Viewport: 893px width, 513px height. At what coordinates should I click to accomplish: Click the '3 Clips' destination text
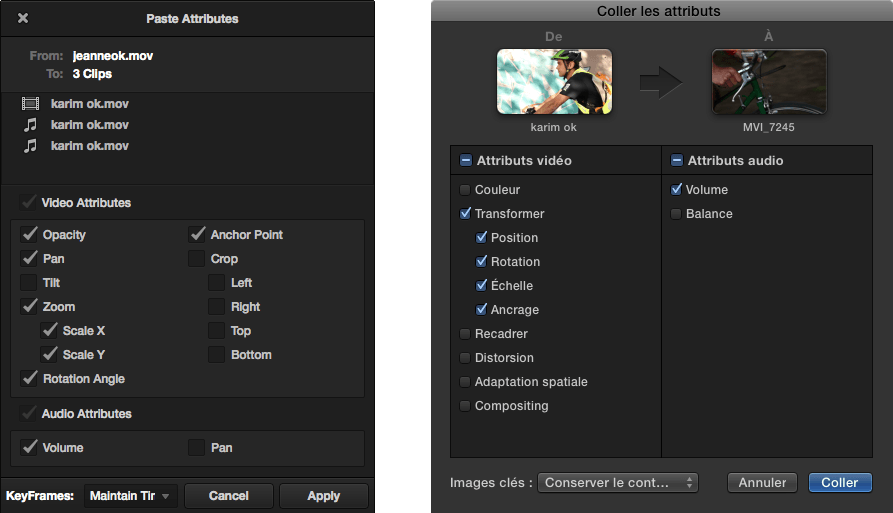coord(92,74)
